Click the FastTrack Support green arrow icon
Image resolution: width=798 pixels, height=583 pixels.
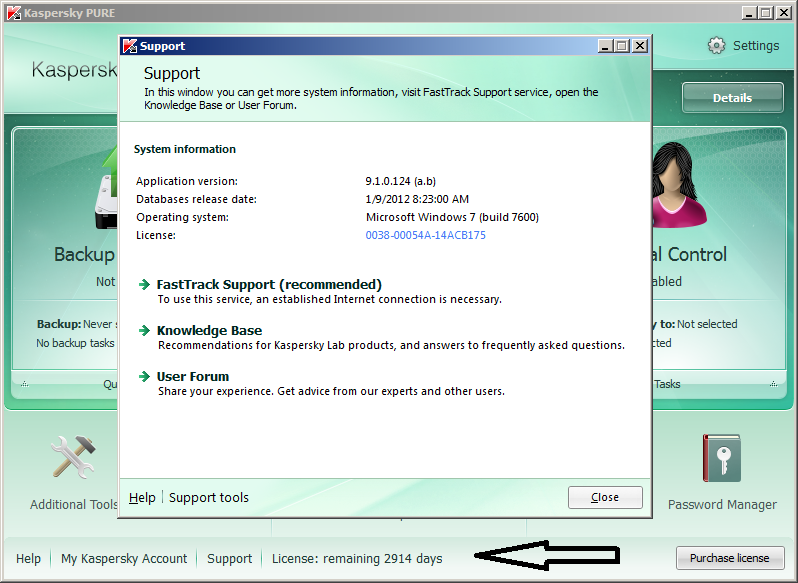[x=145, y=284]
